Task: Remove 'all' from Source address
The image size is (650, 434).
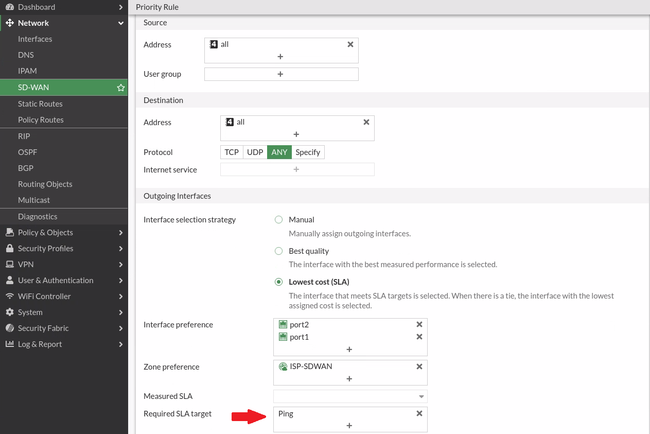Action: click(x=350, y=44)
